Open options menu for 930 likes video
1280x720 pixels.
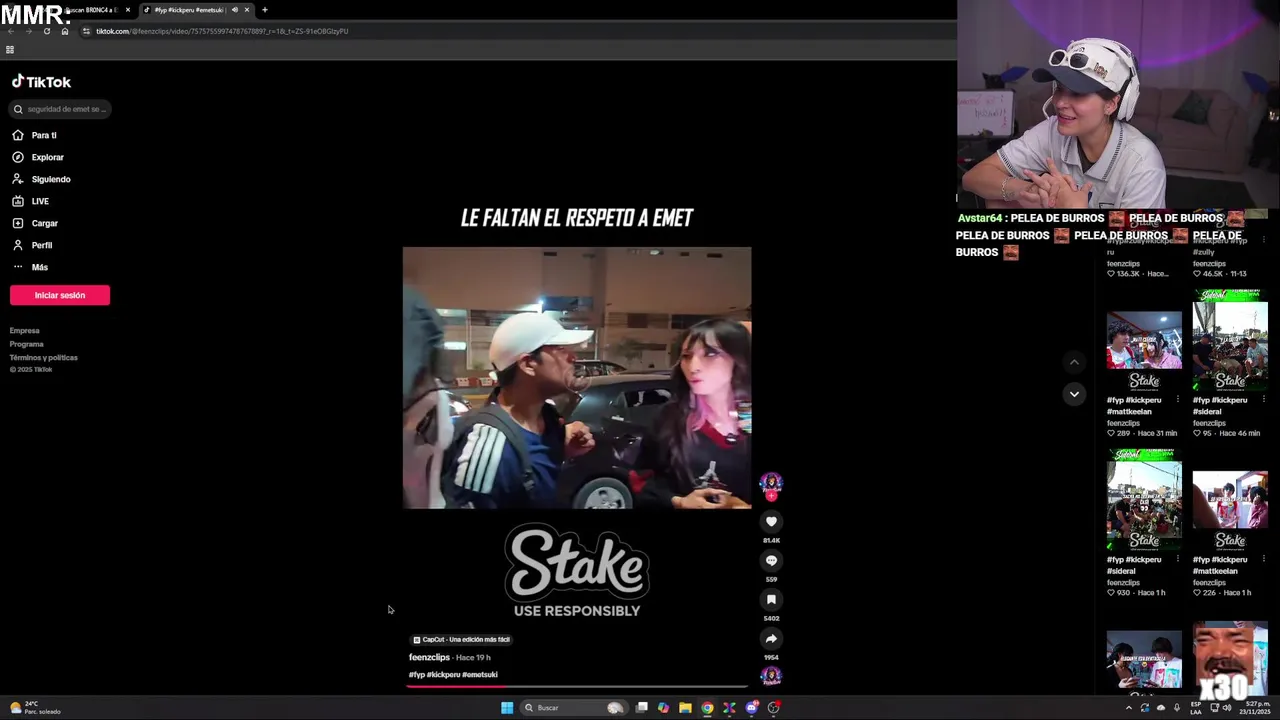coord(1177,560)
